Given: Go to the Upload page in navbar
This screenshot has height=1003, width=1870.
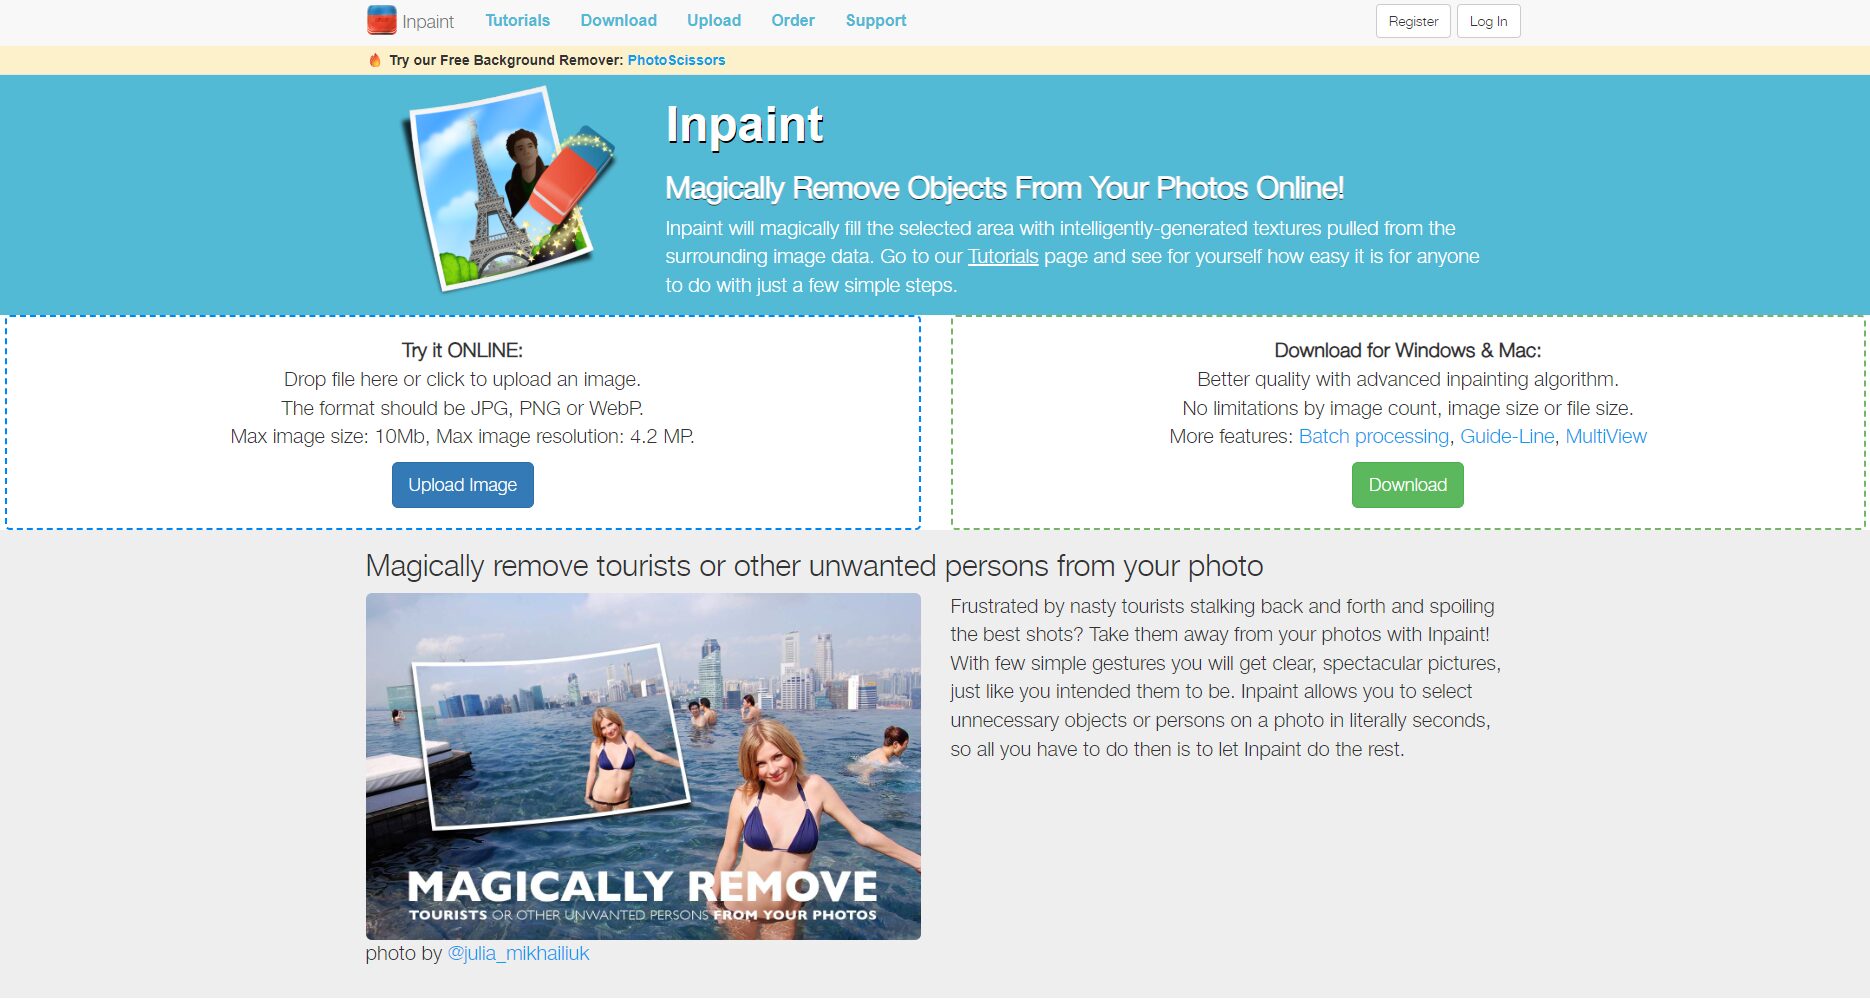Looking at the screenshot, I should [714, 20].
